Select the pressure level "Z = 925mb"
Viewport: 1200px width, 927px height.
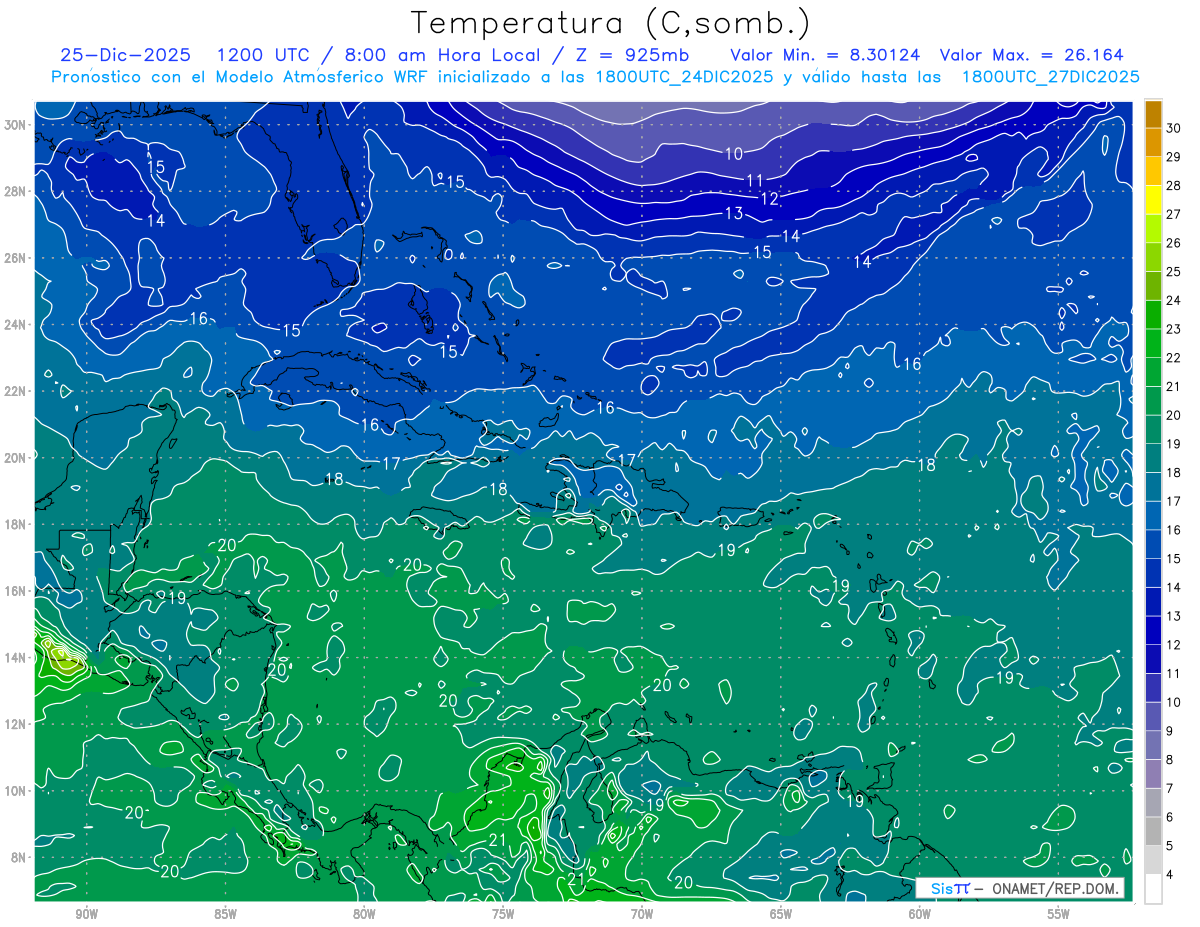pos(635,55)
